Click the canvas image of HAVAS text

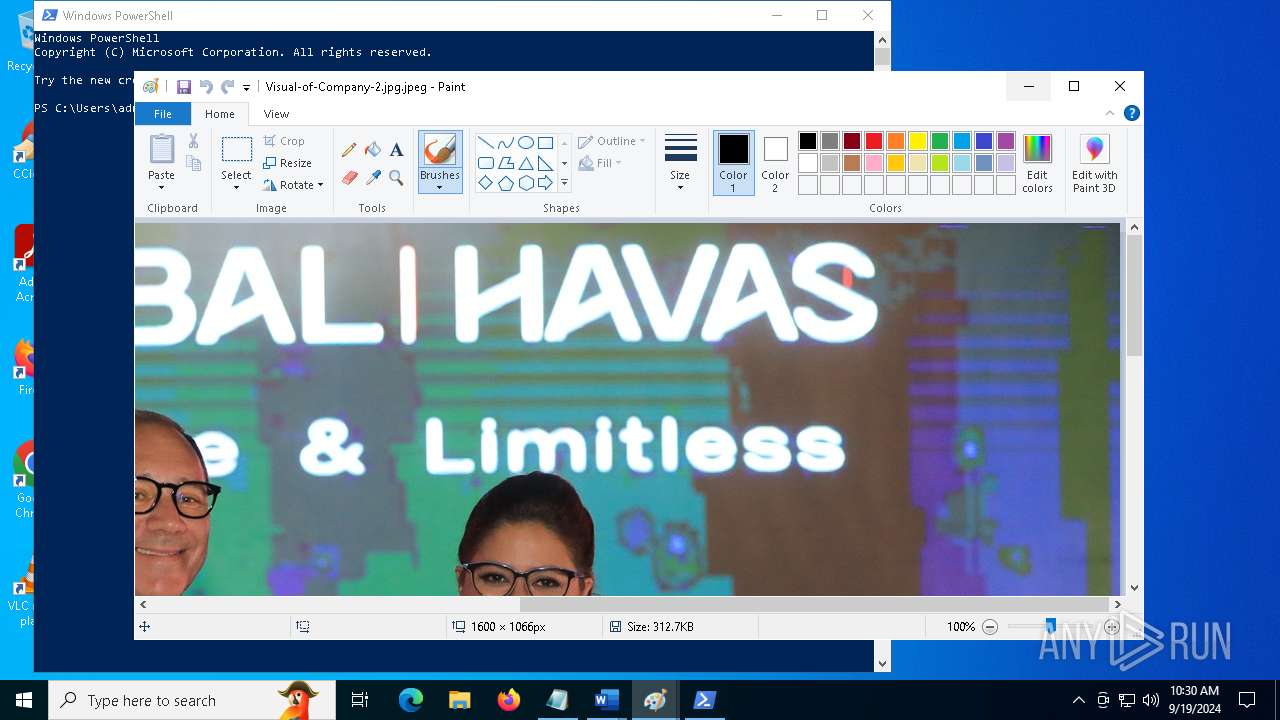[x=667, y=293]
